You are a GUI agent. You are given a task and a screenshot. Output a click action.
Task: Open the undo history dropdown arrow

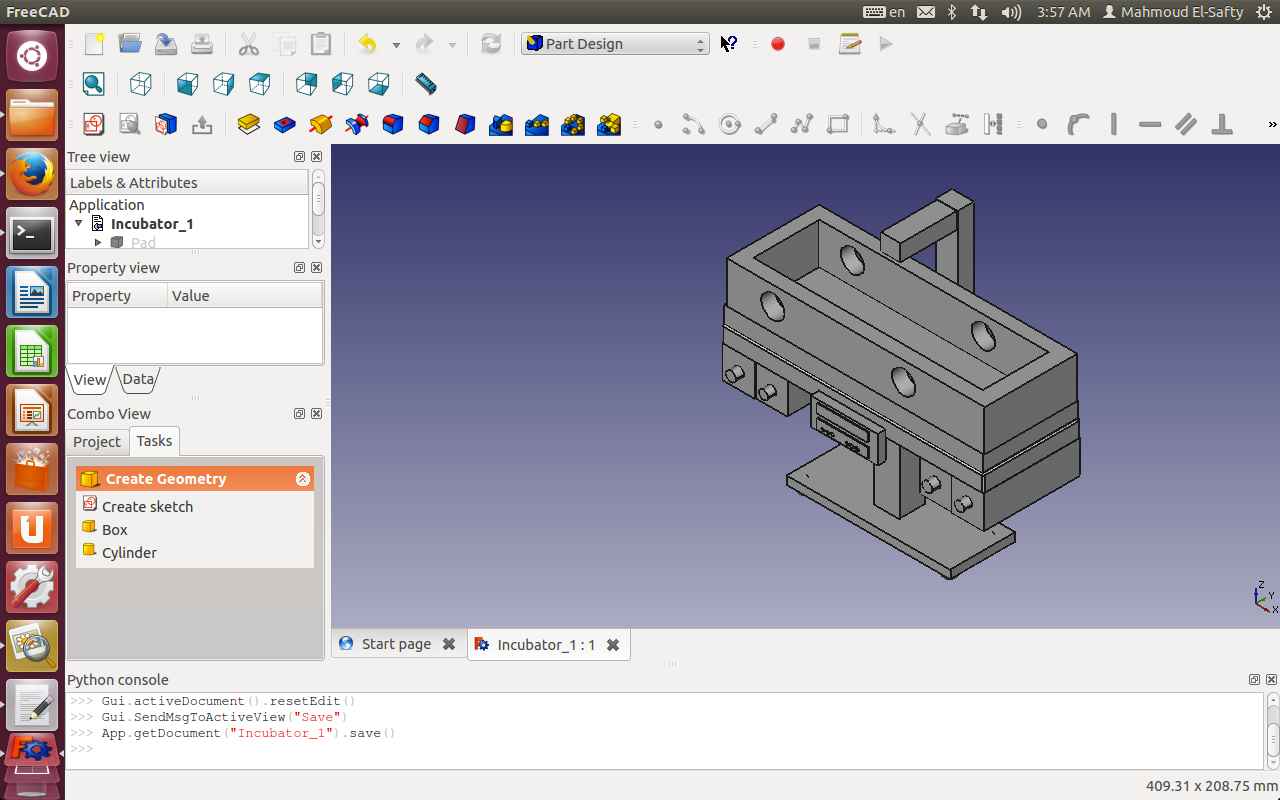396,45
